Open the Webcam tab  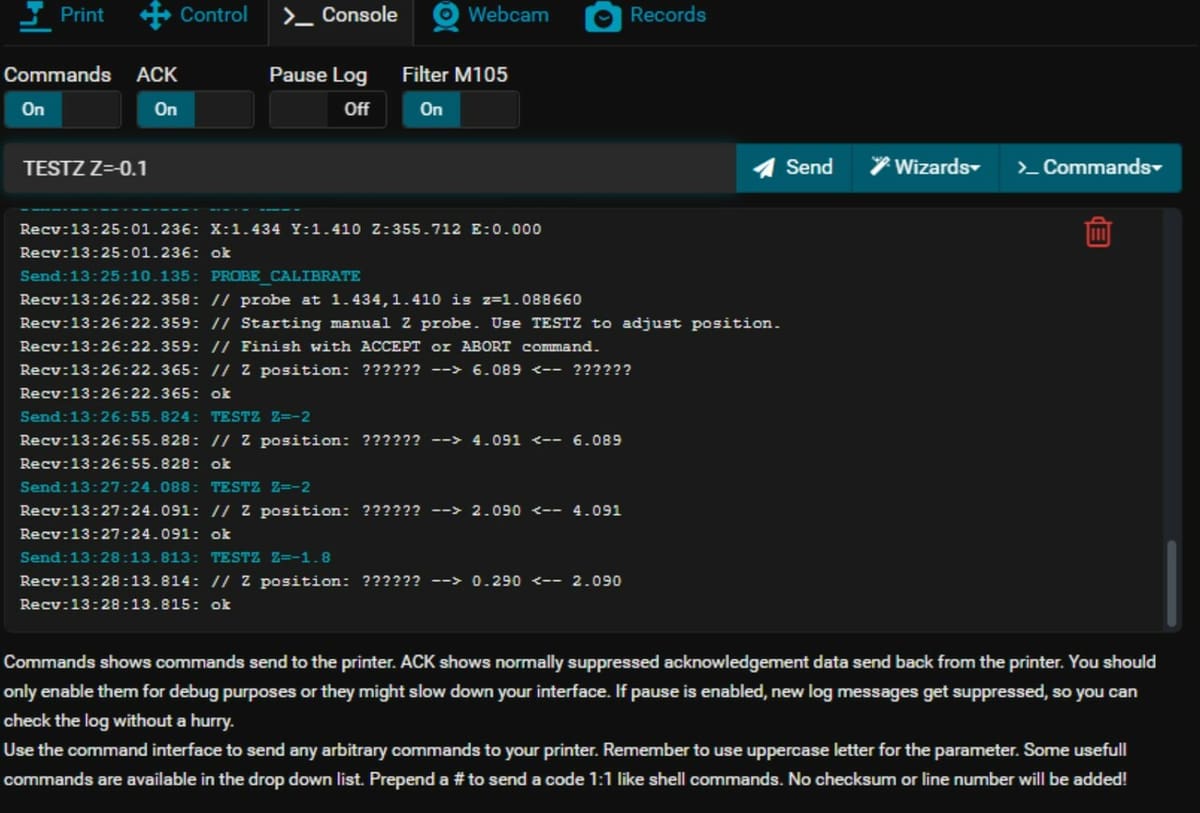click(490, 17)
